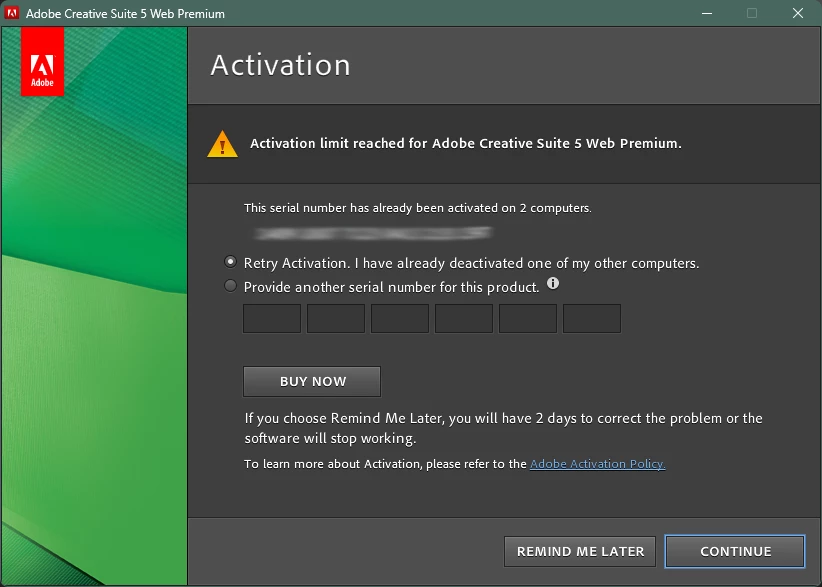Click the info icon beside serial number option
The width and height of the screenshot is (822, 587).
(x=553, y=284)
